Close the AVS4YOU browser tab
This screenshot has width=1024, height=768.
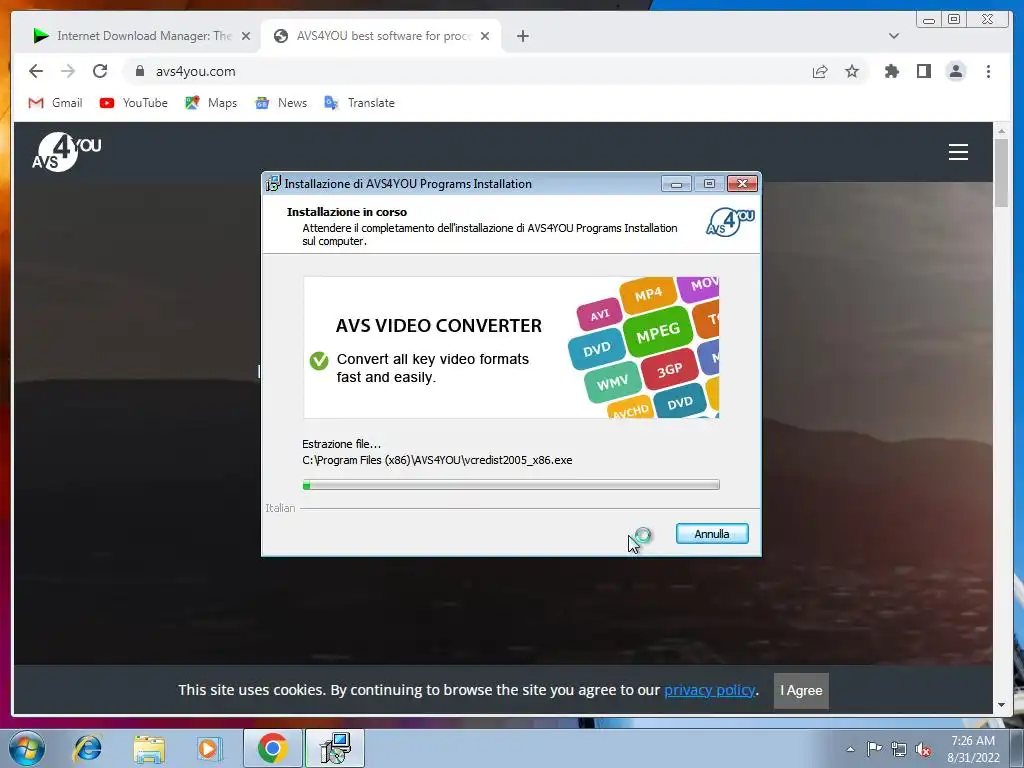tap(485, 36)
